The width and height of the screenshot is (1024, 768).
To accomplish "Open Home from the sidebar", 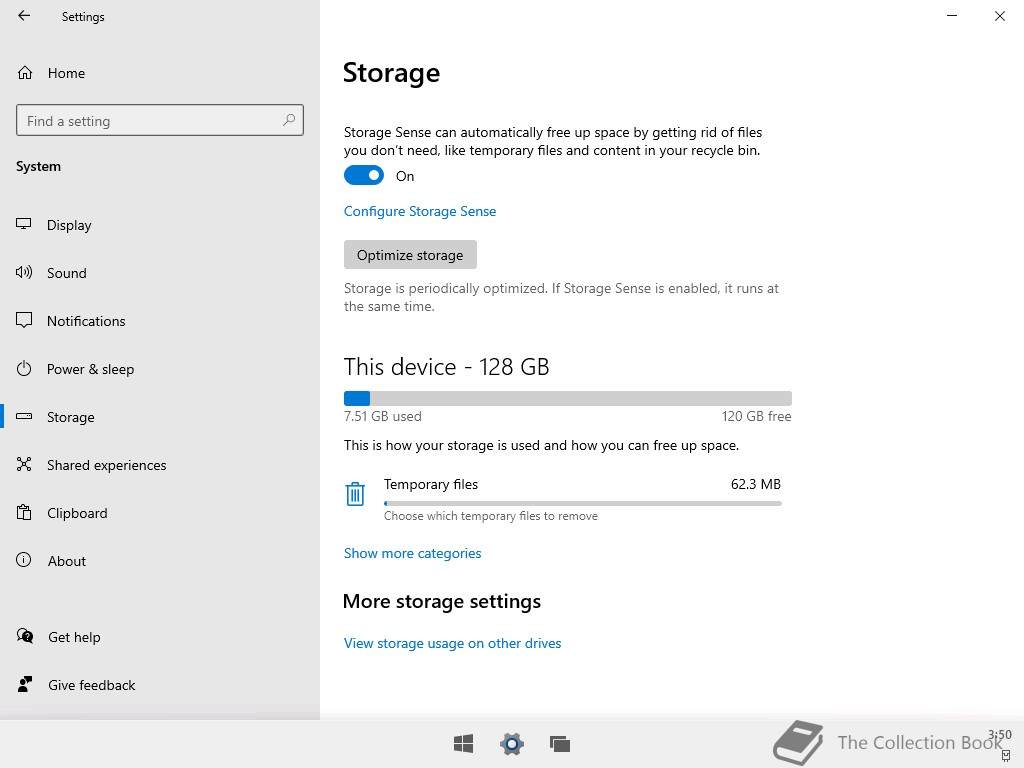I will (66, 73).
